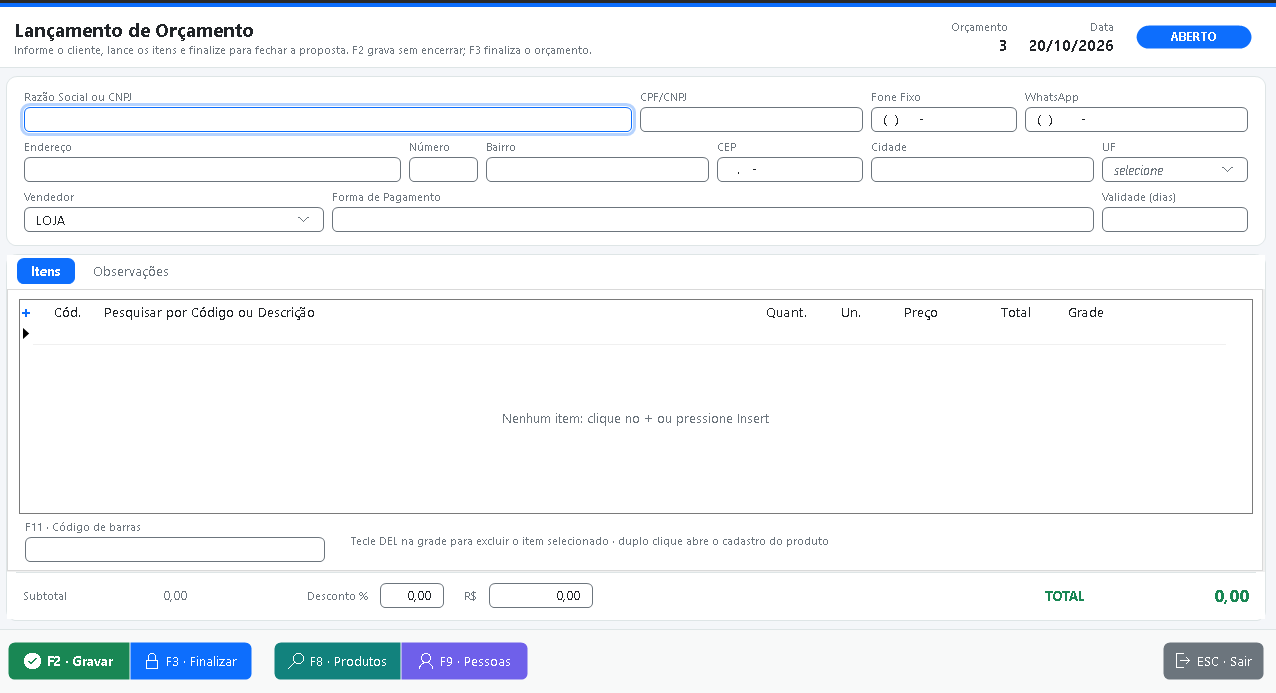Select the Fone Fixo input
The height and width of the screenshot is (693, 1276).
point(944,120)
